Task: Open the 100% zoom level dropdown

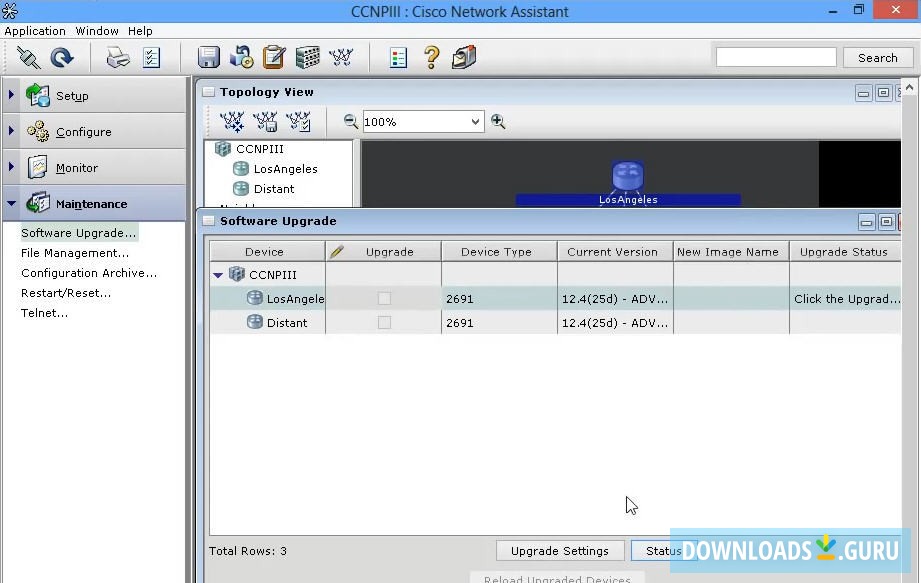Action: coord(475,122)
